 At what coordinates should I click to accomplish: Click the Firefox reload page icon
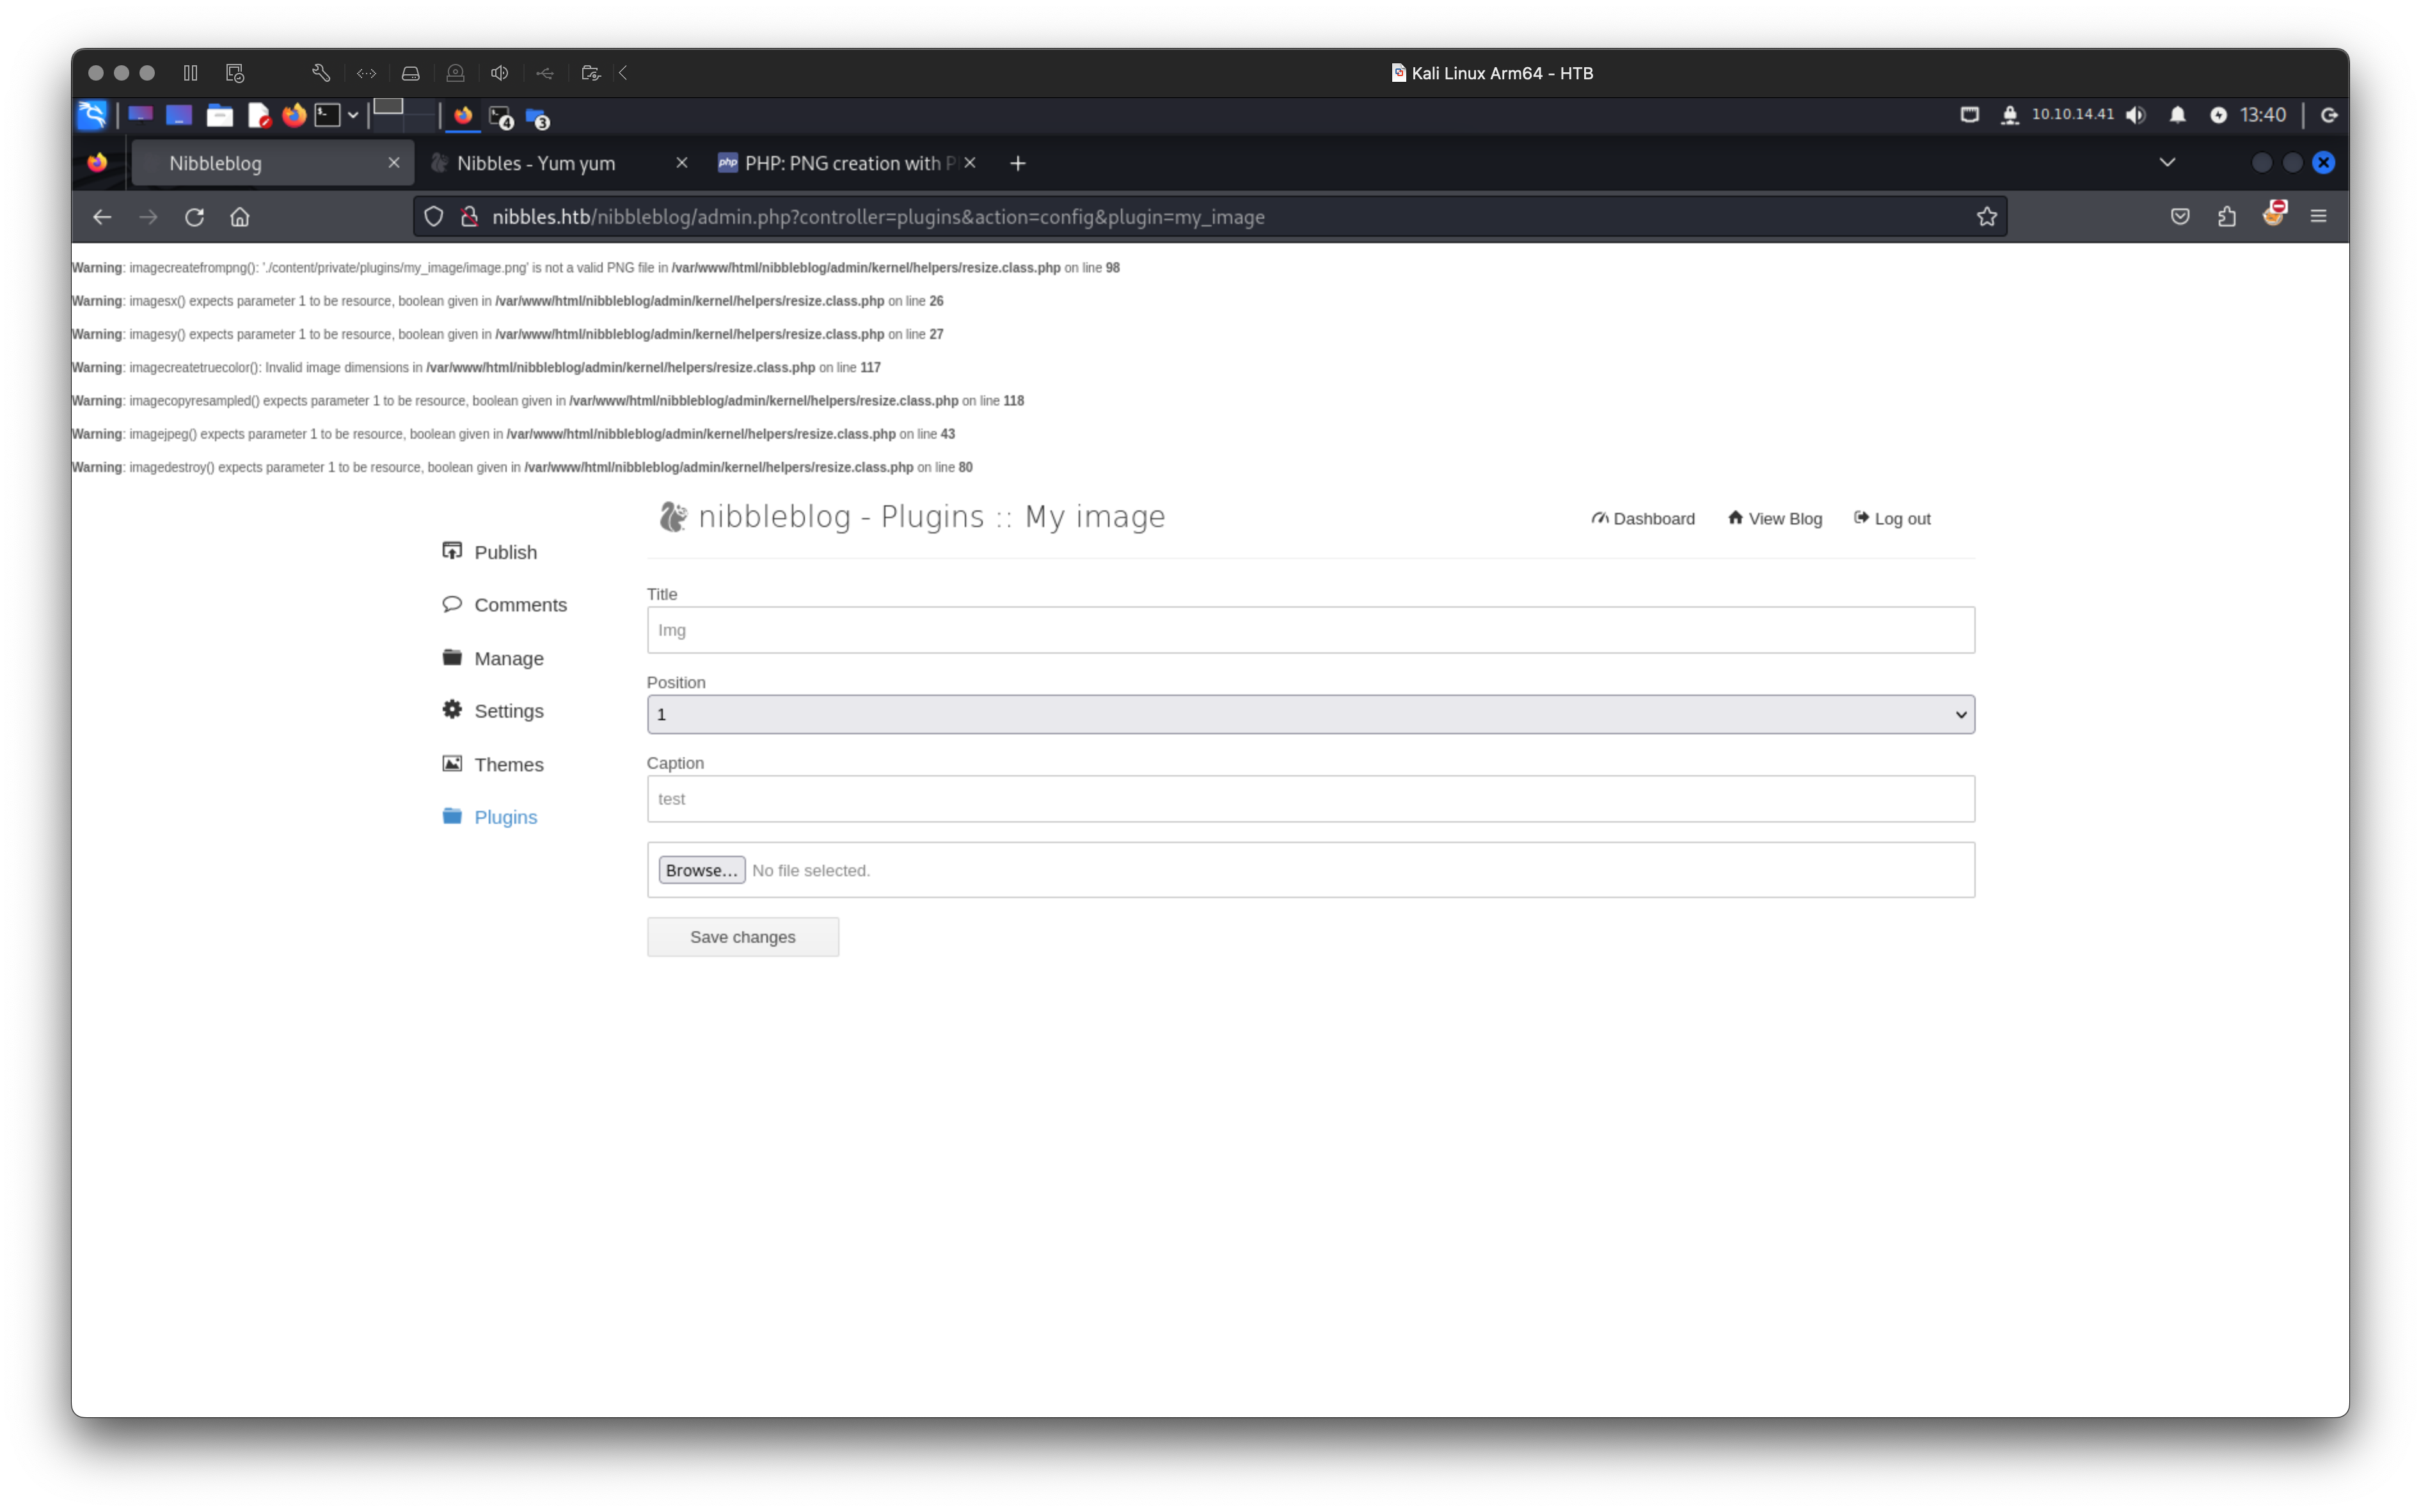click(194, 217)
